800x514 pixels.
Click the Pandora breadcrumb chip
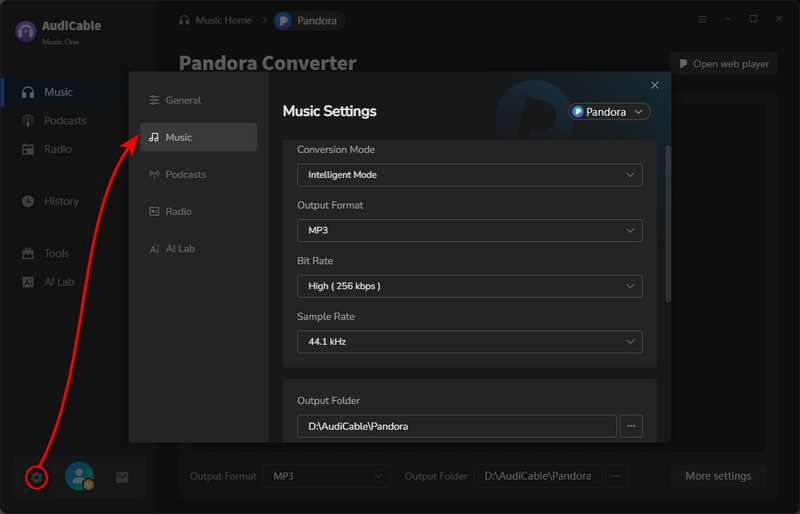pyautogui.click(x=309, y=21)
